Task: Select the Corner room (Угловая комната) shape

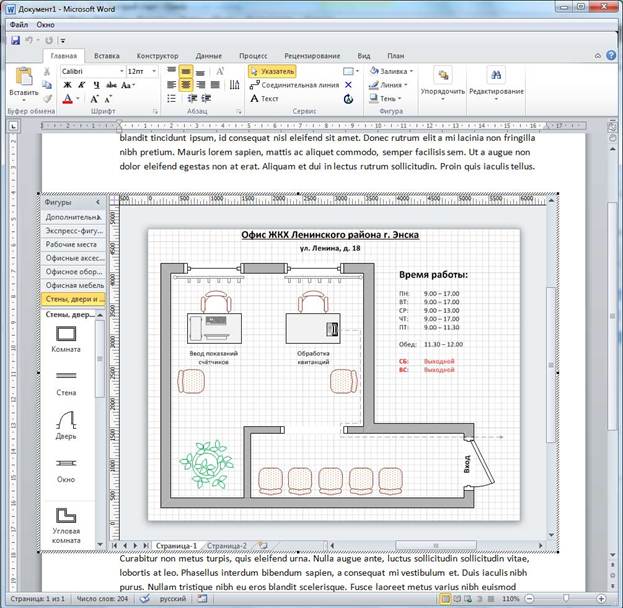Action: [x=66, y=525]
